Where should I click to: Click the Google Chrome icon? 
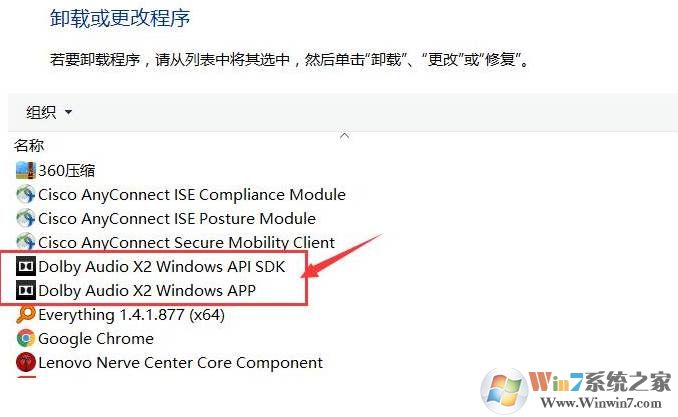26,339
